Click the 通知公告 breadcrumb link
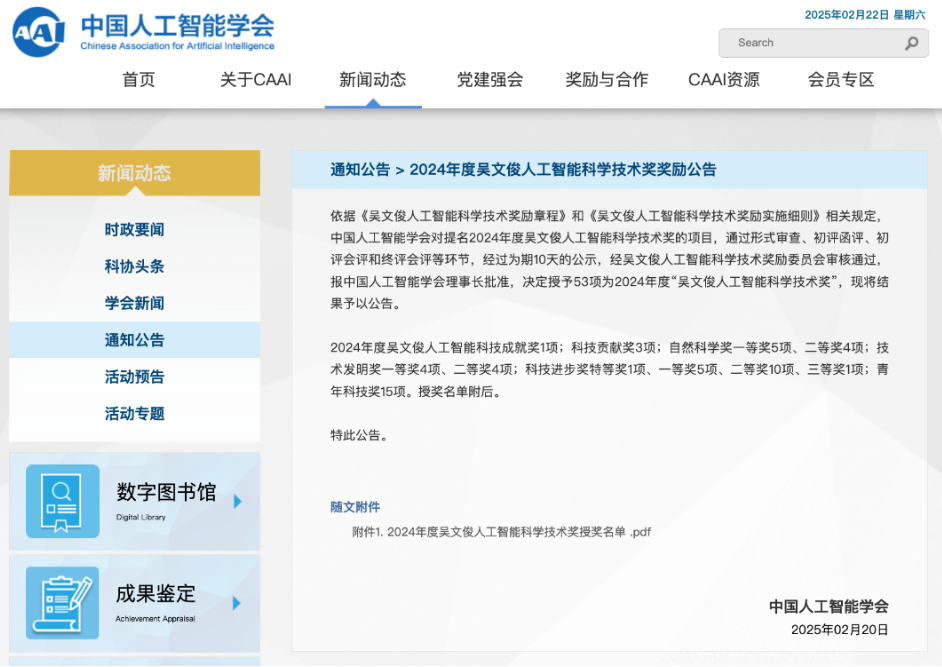The height and width of the screenshot is (667, 942). (360, 169)
